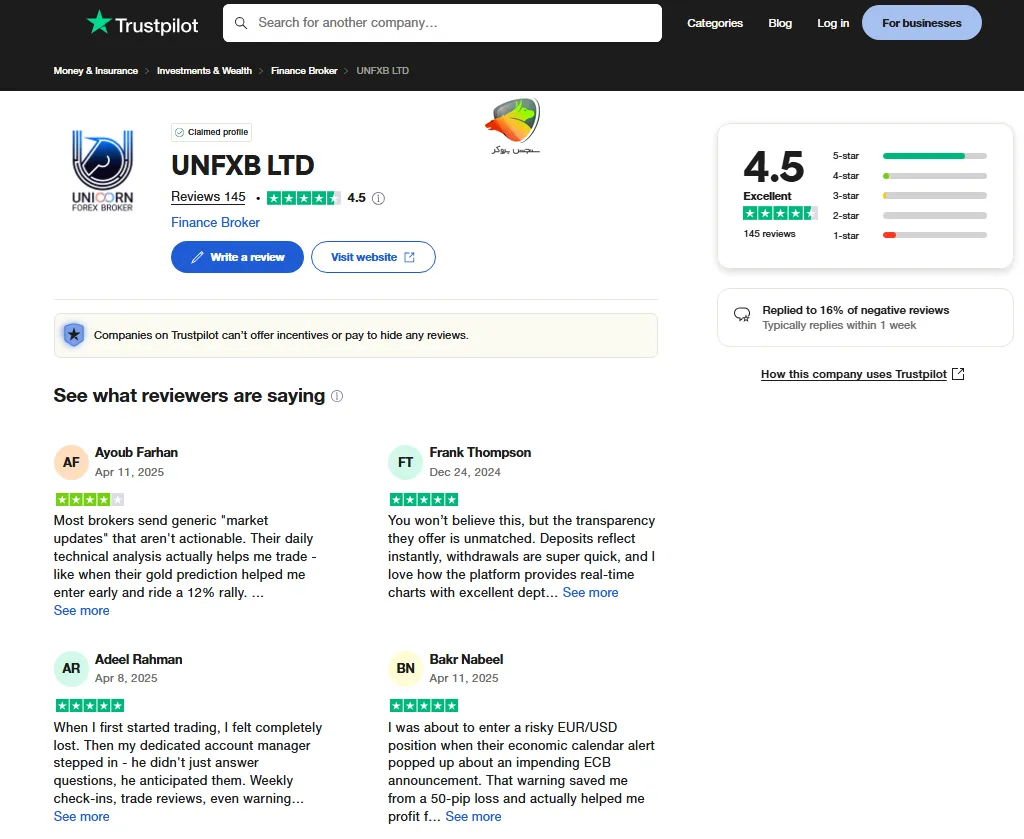Expand Frank Thompson's review via See more
1024x839 pixels.
point(590,592)
